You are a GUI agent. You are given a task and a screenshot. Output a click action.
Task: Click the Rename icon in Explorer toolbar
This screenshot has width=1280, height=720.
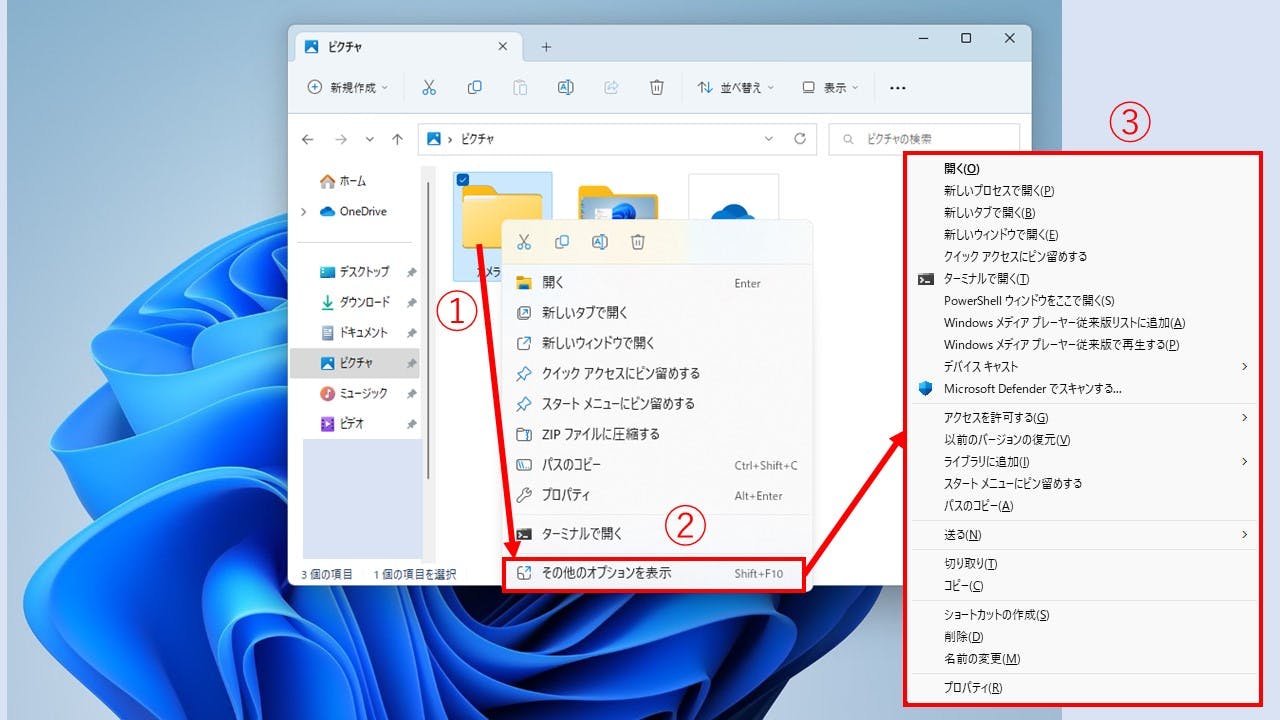565,88
